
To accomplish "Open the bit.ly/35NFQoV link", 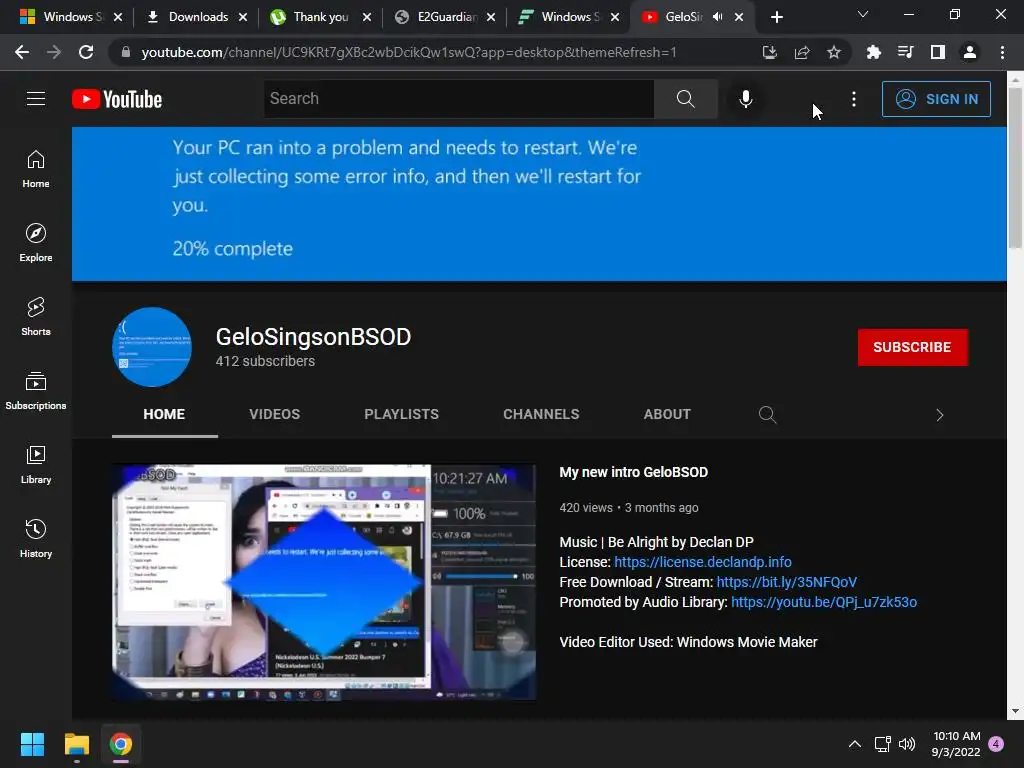I will 786,582.
